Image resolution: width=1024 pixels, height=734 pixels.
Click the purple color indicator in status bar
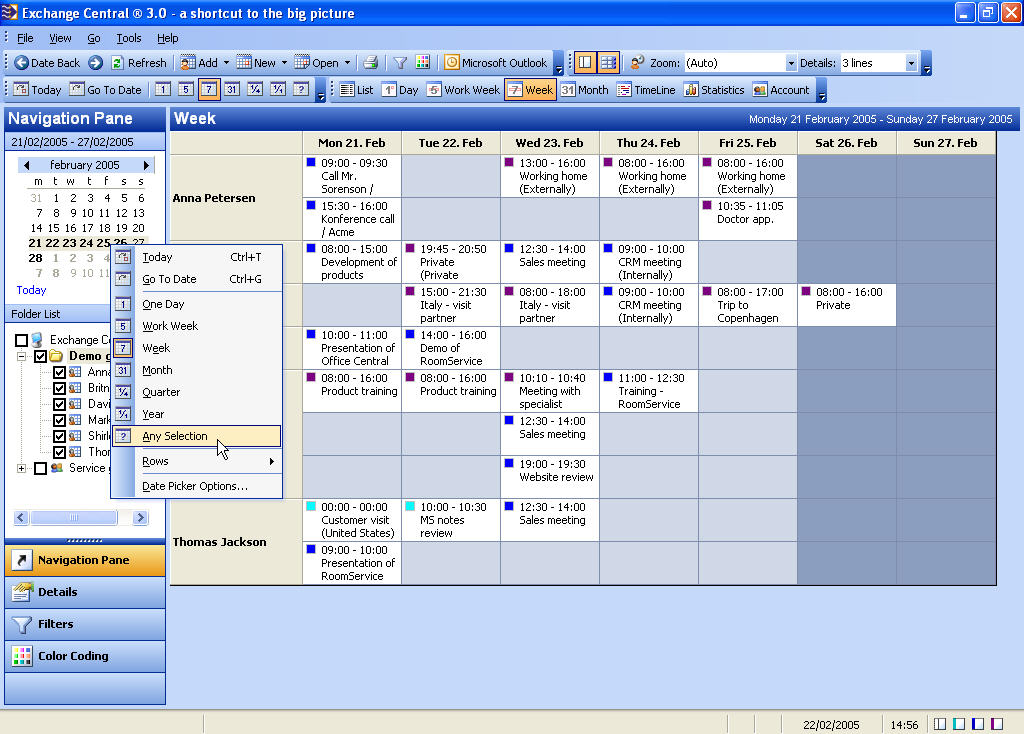coord(997,724)
